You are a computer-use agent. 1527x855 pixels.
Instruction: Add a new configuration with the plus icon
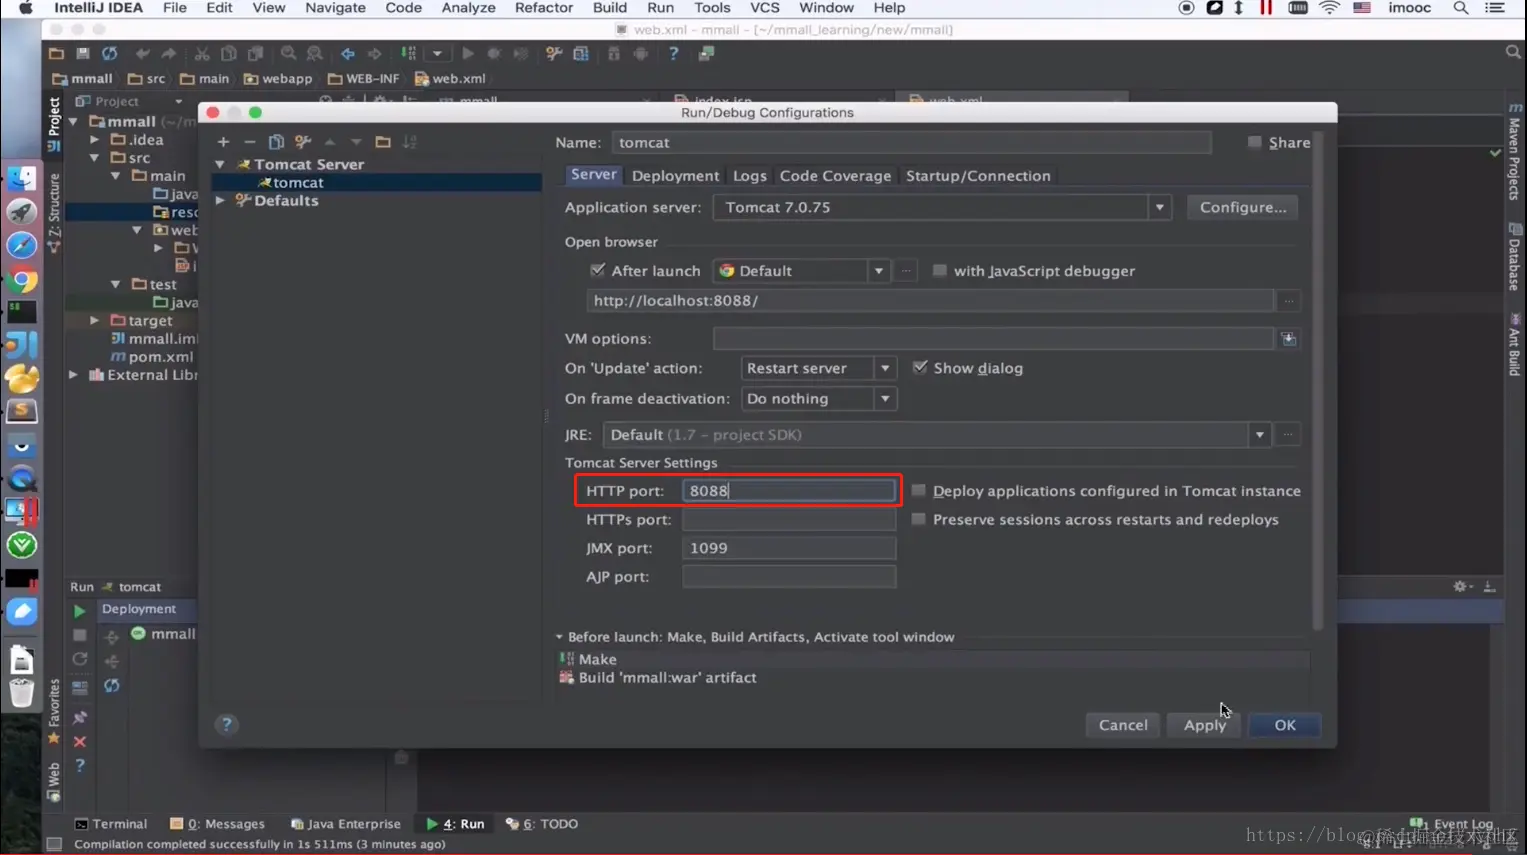click(223, 142)
